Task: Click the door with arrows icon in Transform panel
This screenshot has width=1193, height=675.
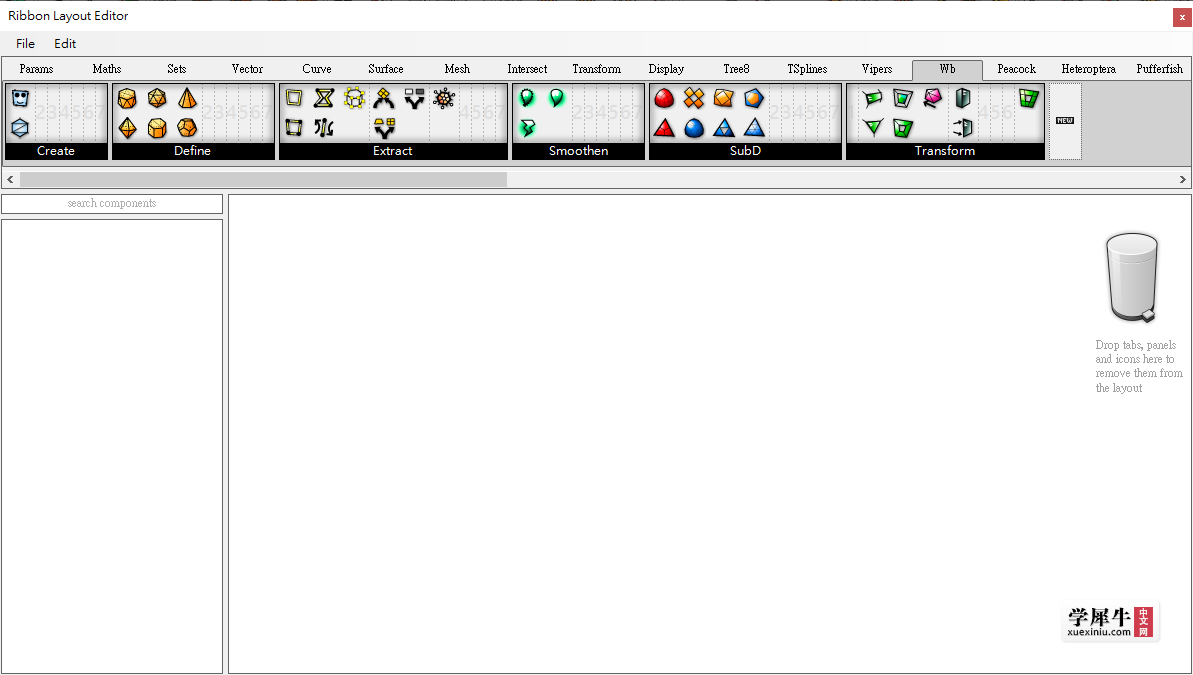Action: point(962,128)
